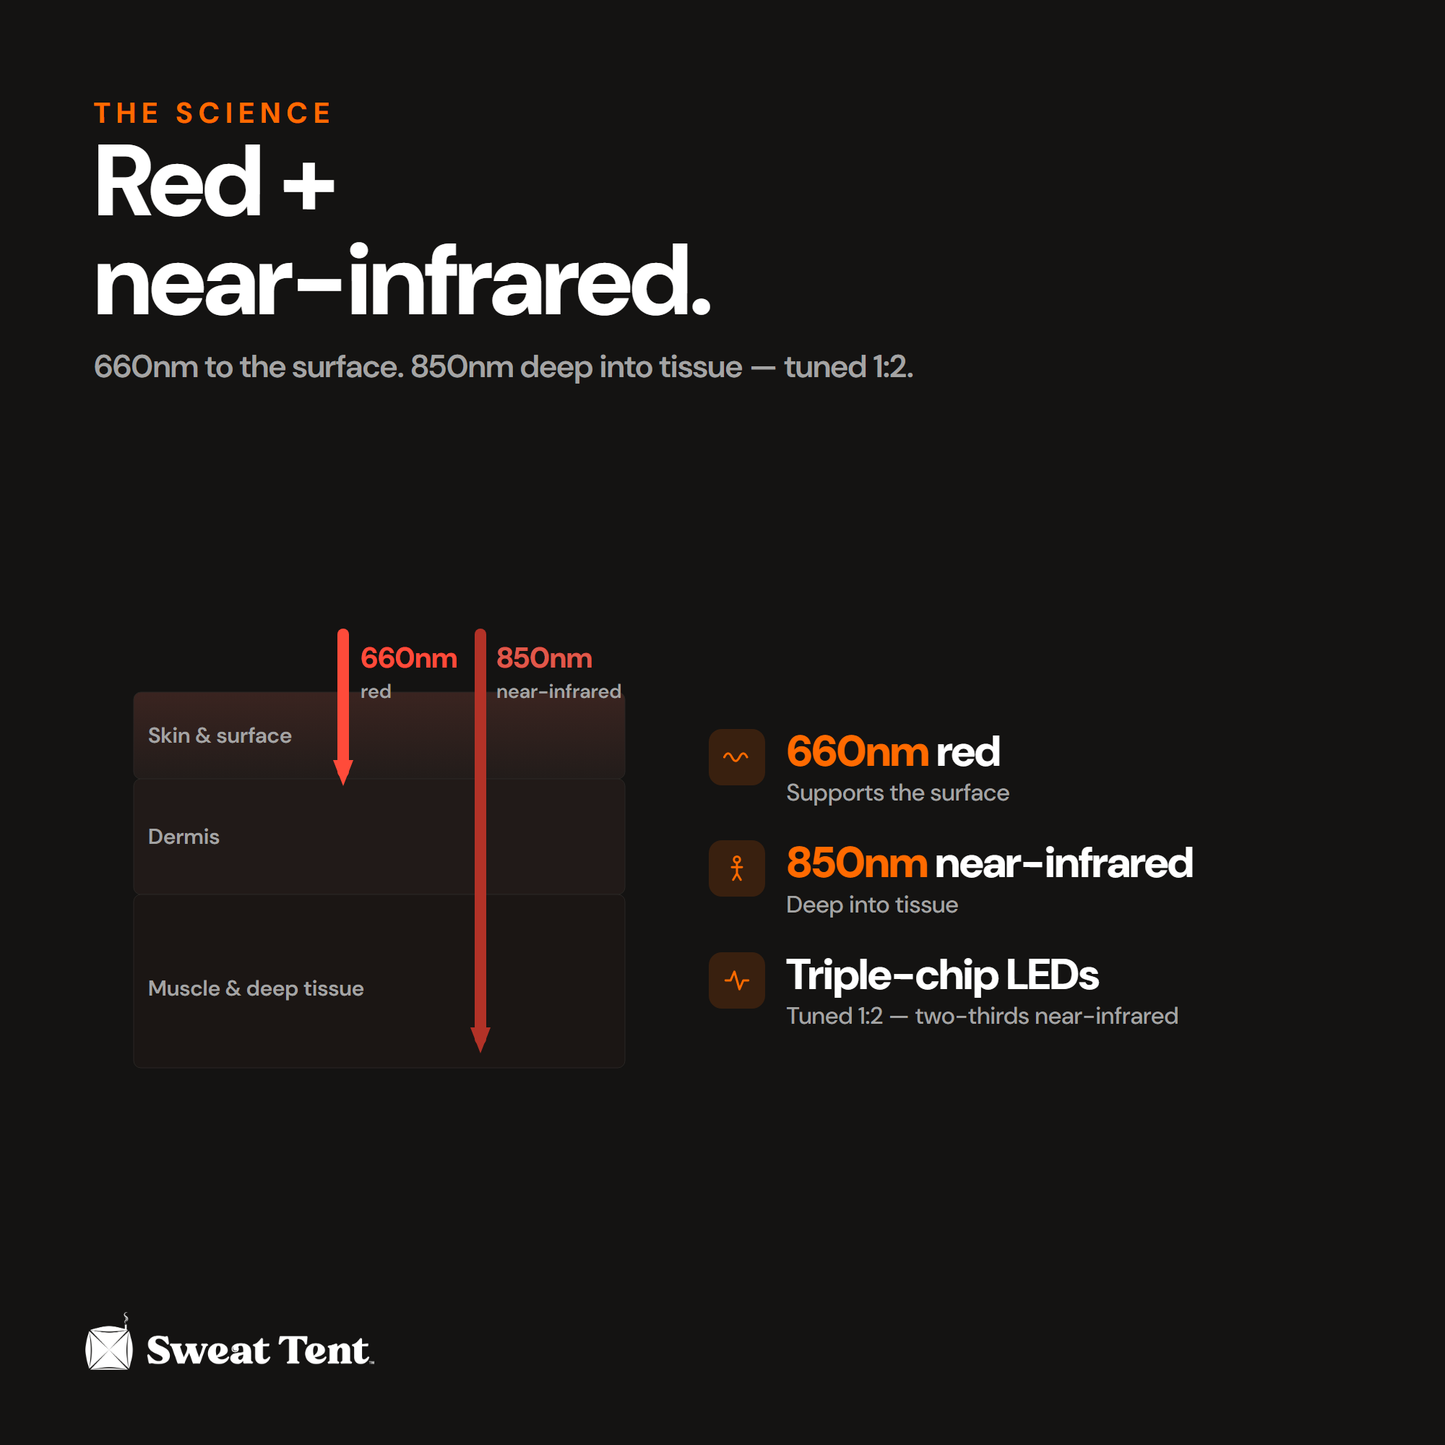
Task: Click the person icon beside 850nm near-infrared
Action: [x=737, y=868]
